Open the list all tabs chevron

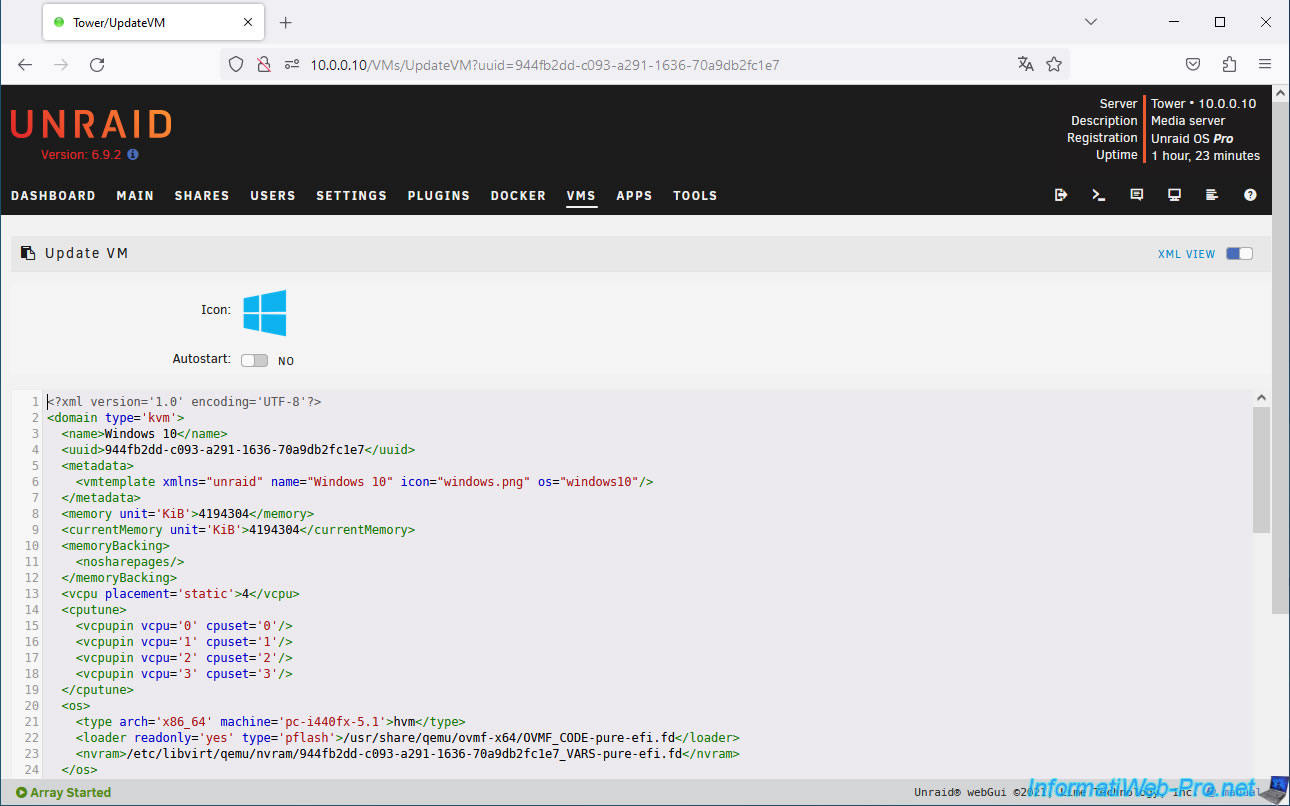pyautogui.click(x=1091, y=21)
